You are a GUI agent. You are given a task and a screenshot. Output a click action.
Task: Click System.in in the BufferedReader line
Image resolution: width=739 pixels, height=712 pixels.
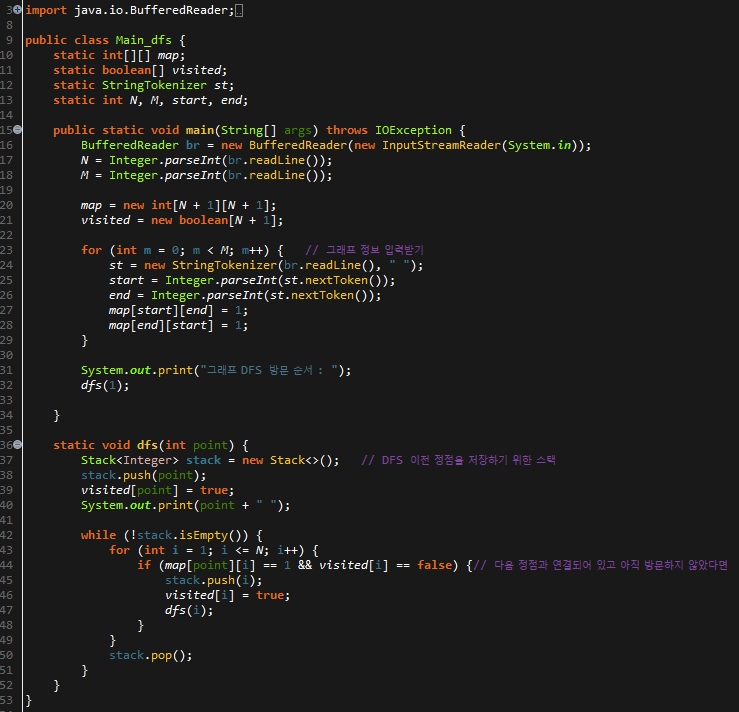pos(539,145)
